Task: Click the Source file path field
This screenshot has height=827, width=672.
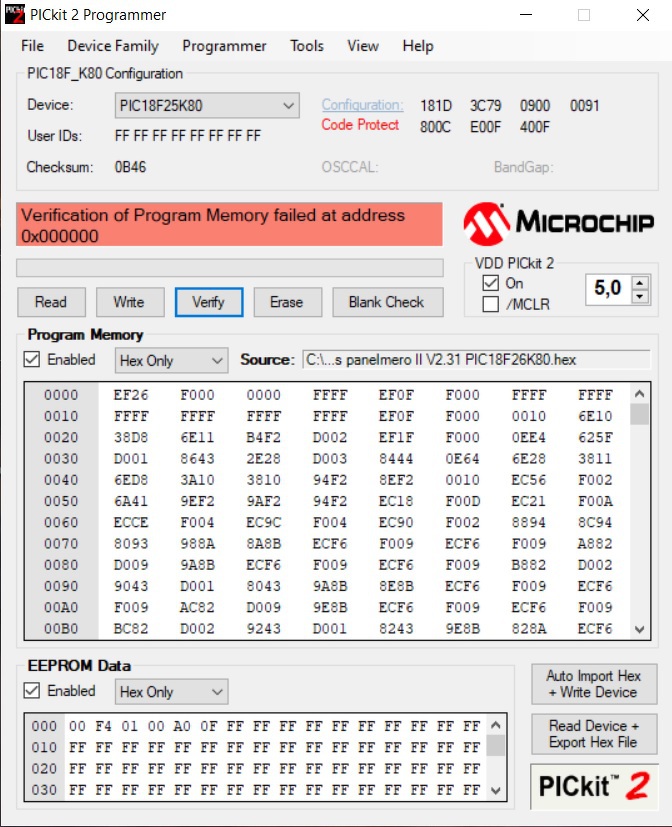Action: [477, 360]
